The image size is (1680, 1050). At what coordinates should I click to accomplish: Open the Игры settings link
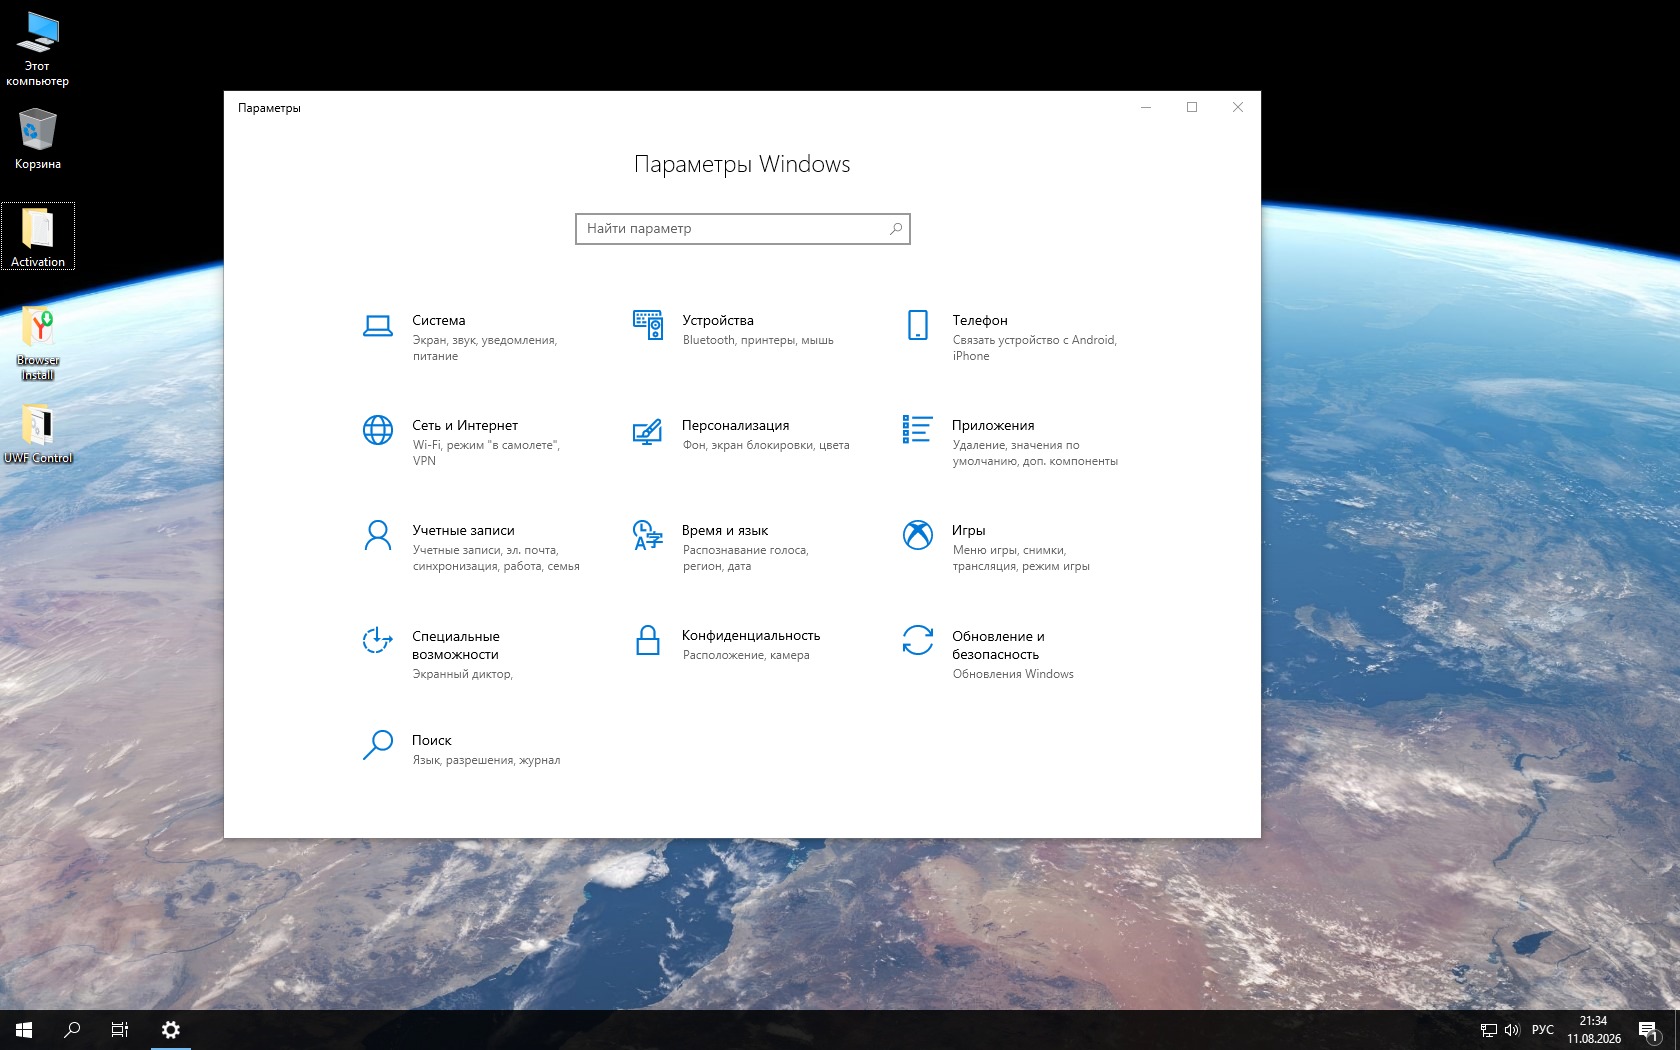969,531
